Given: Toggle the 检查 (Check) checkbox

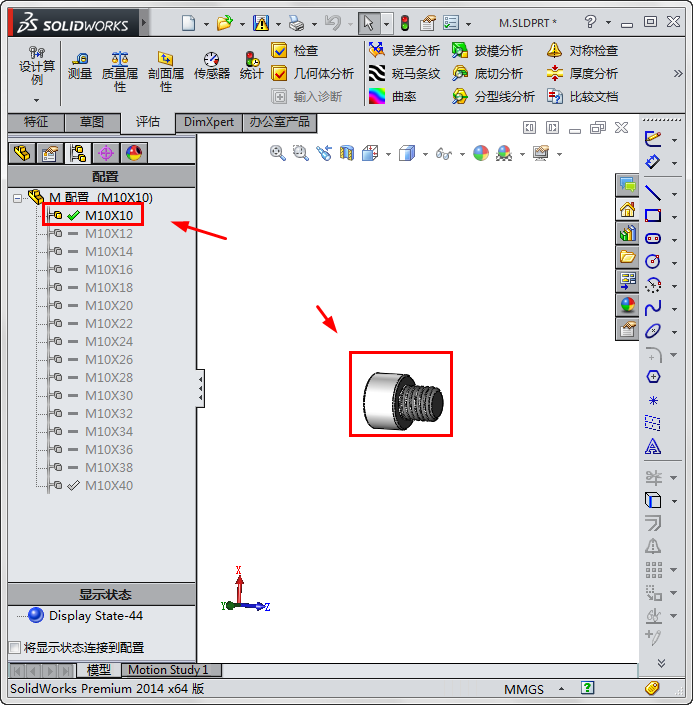Looking at the screenshot, I should click(280, 50).
